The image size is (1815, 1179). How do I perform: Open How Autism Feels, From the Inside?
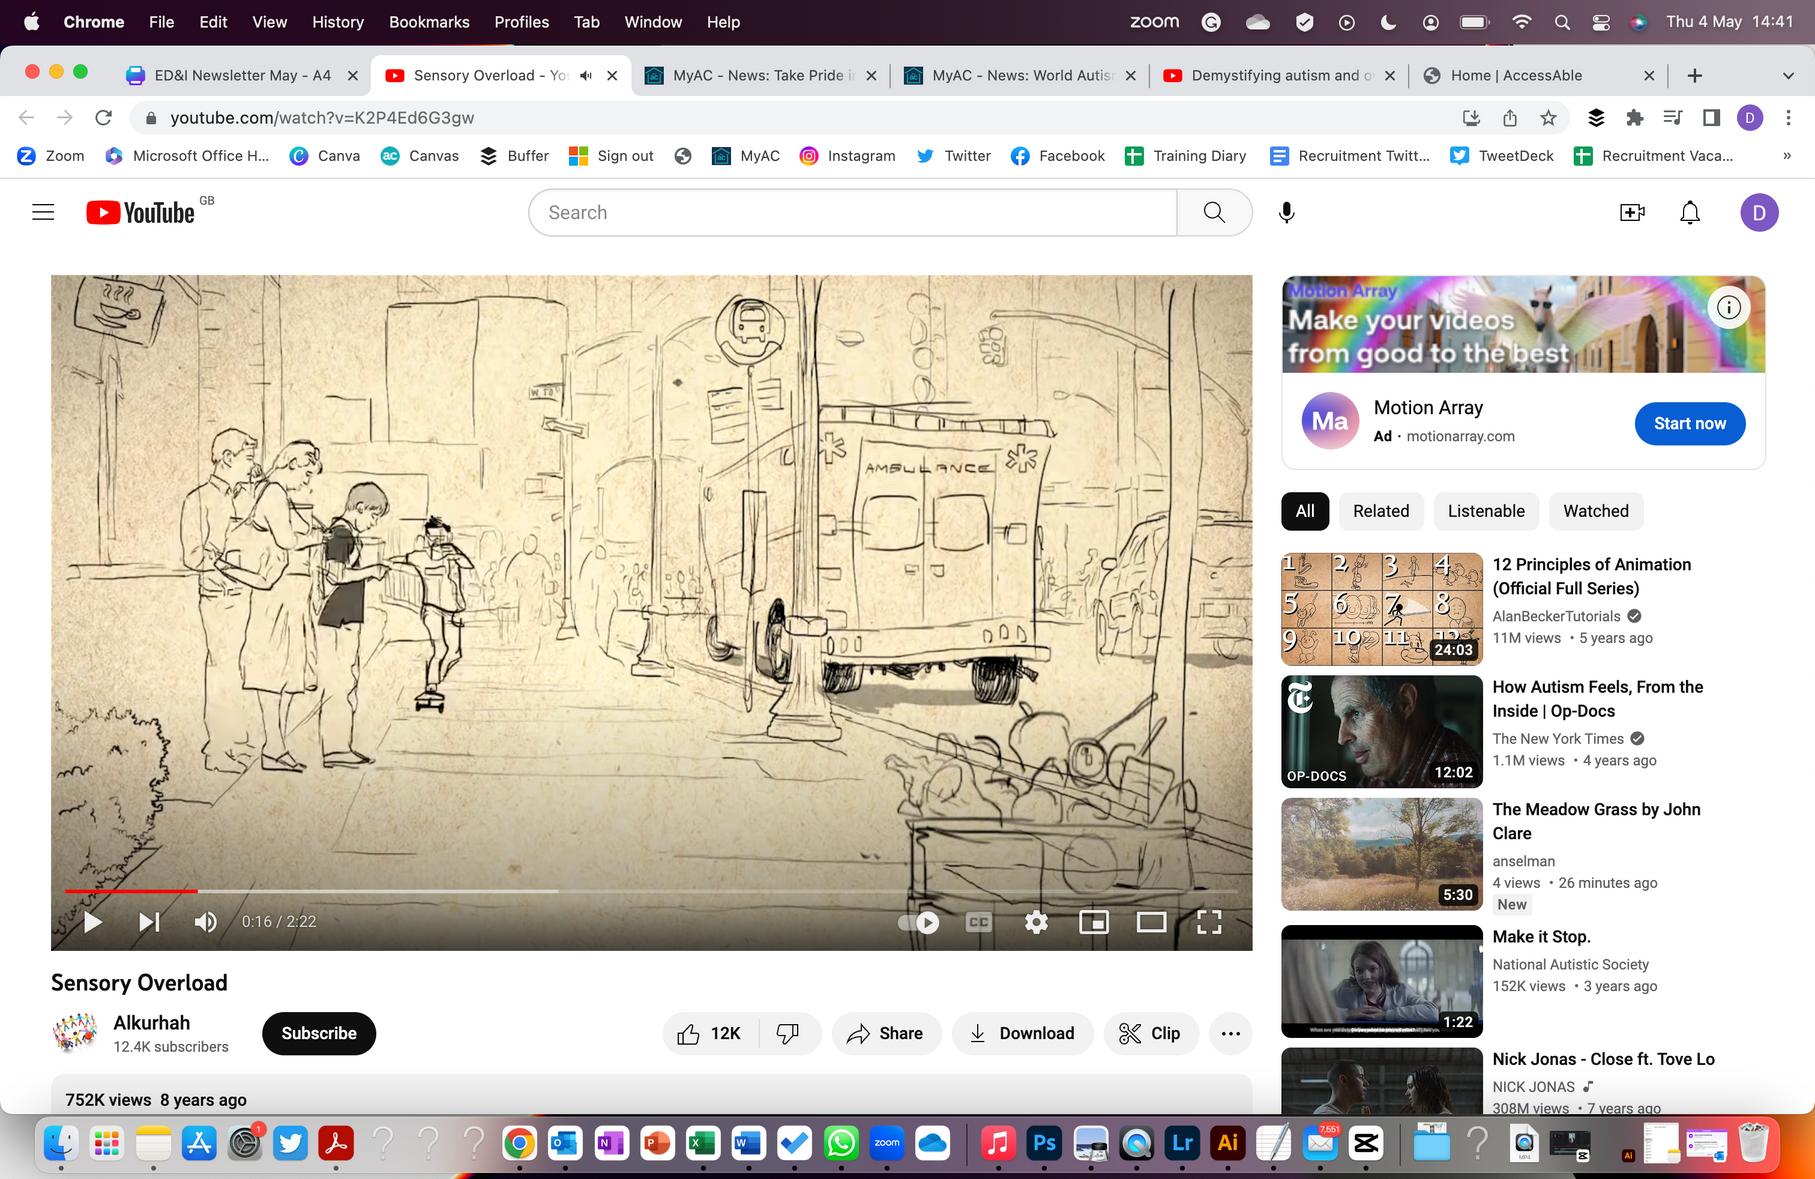[x=1597, y=699]
